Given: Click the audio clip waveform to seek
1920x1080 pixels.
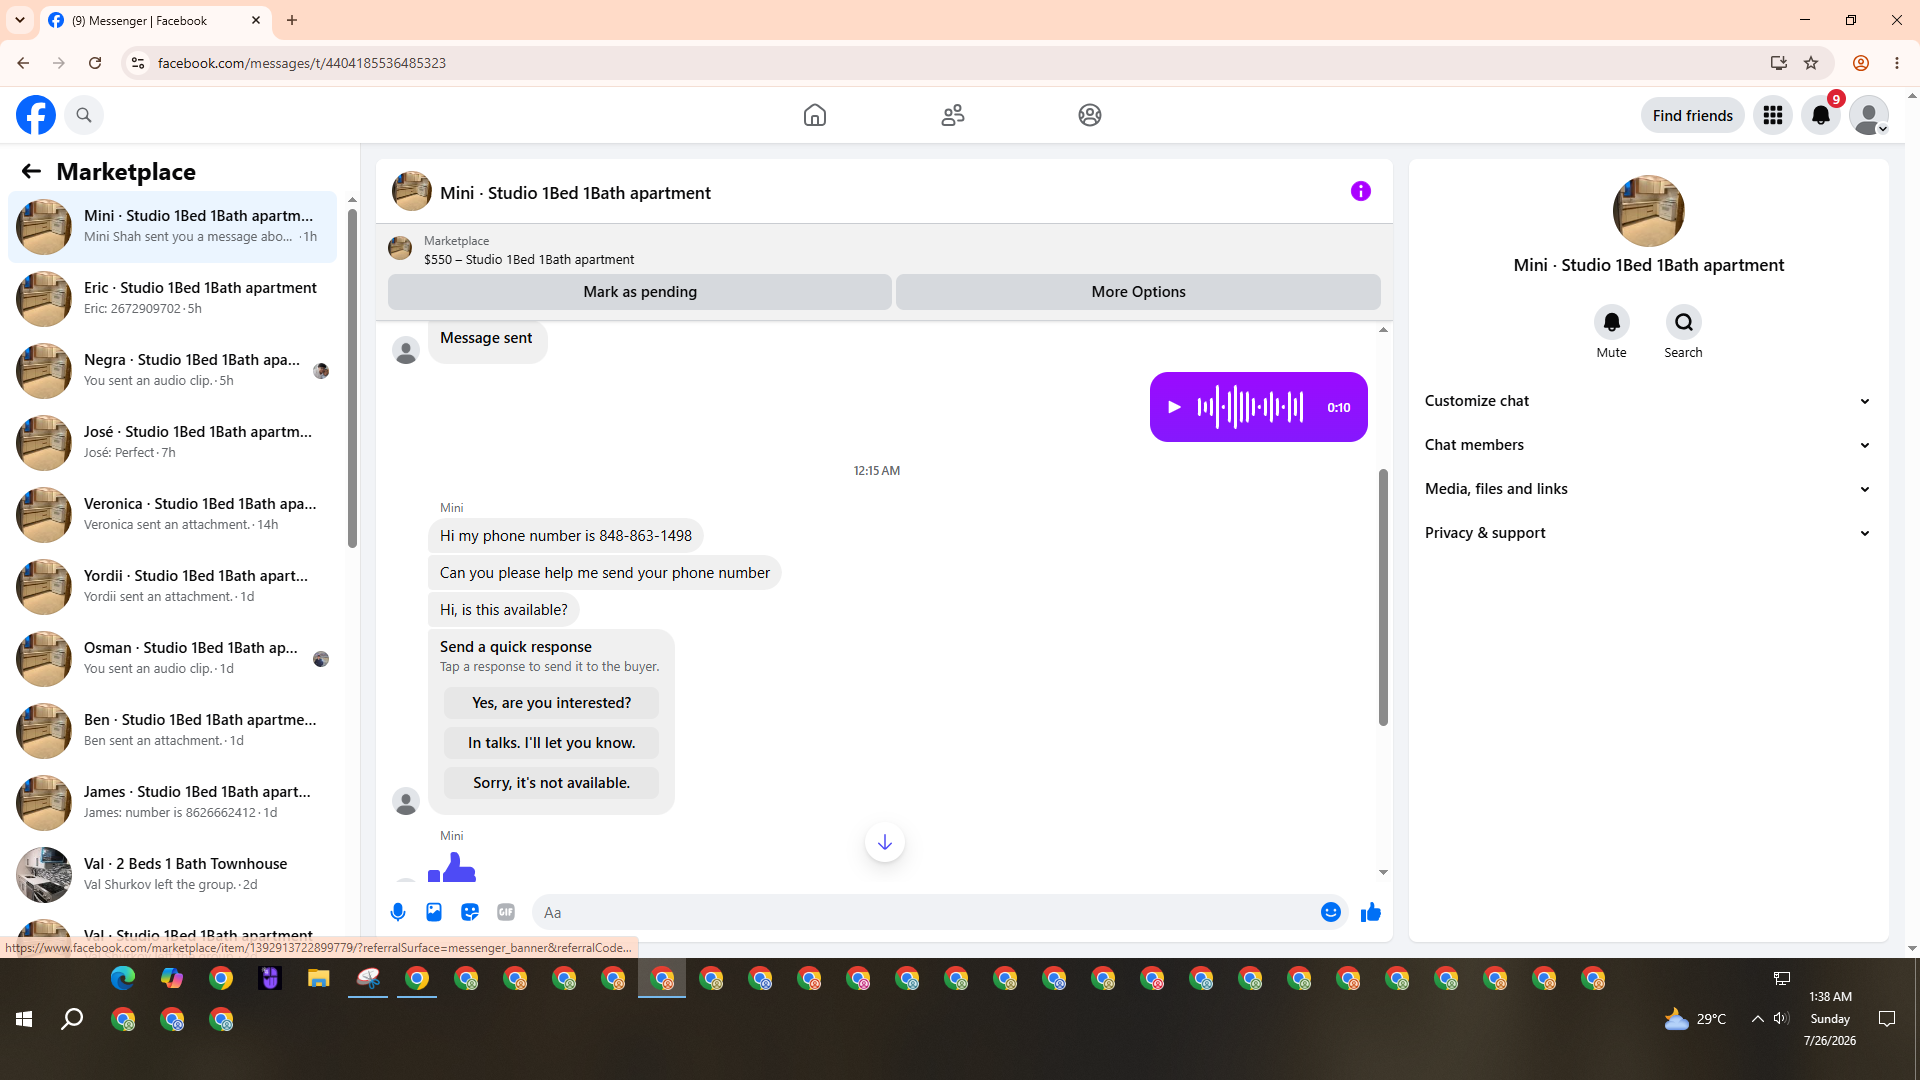Looking at the screenshot, I should (1251, 407).
